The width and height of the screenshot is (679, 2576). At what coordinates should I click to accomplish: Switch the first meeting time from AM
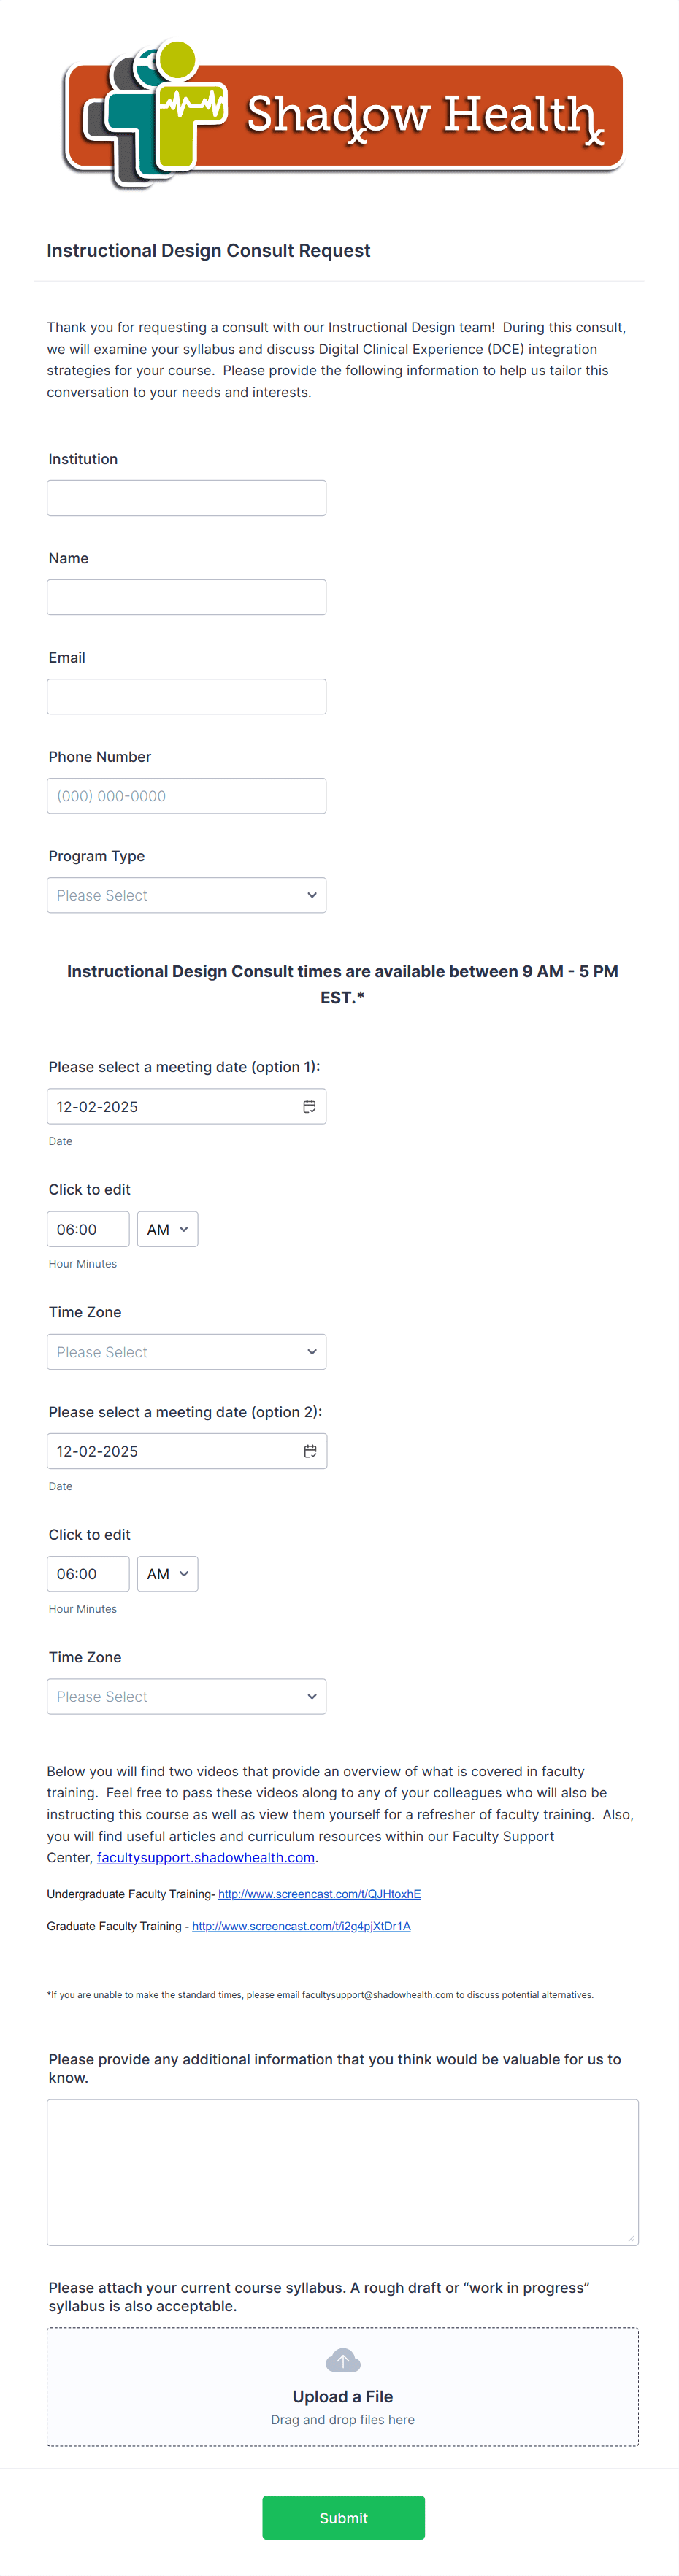coord(167,1229)
